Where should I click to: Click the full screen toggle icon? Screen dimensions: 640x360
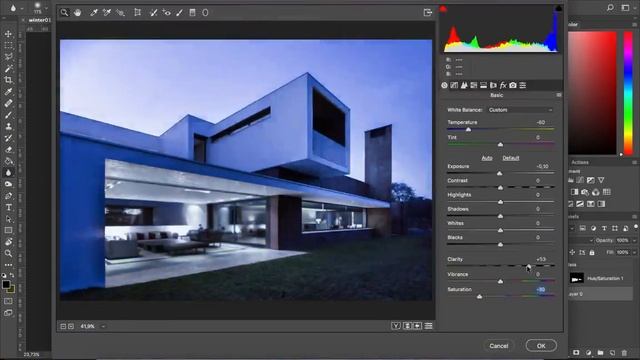(427, 13)
